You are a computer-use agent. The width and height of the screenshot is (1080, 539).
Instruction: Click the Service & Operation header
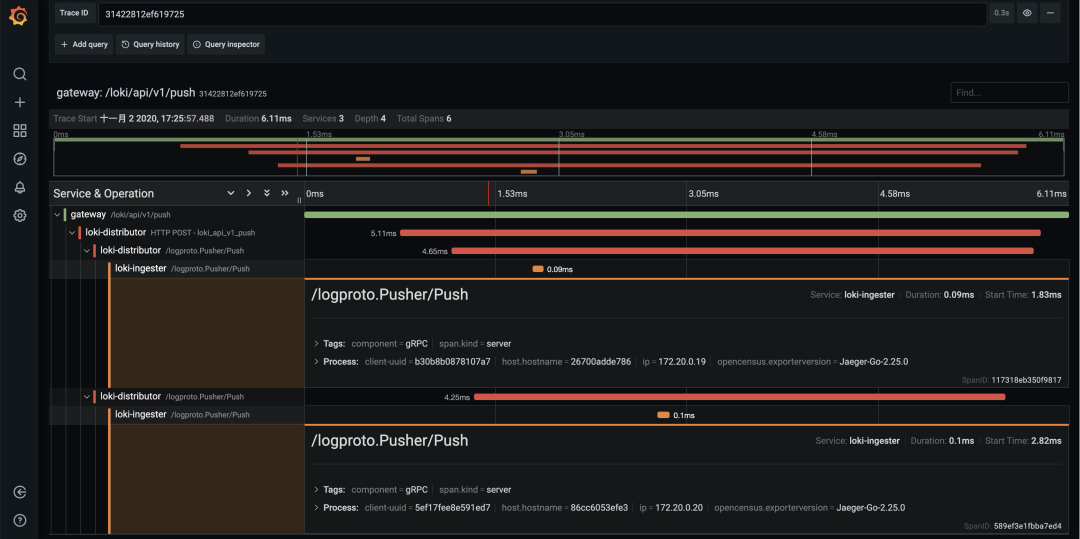pyautogui.click(x=103, y=193)
